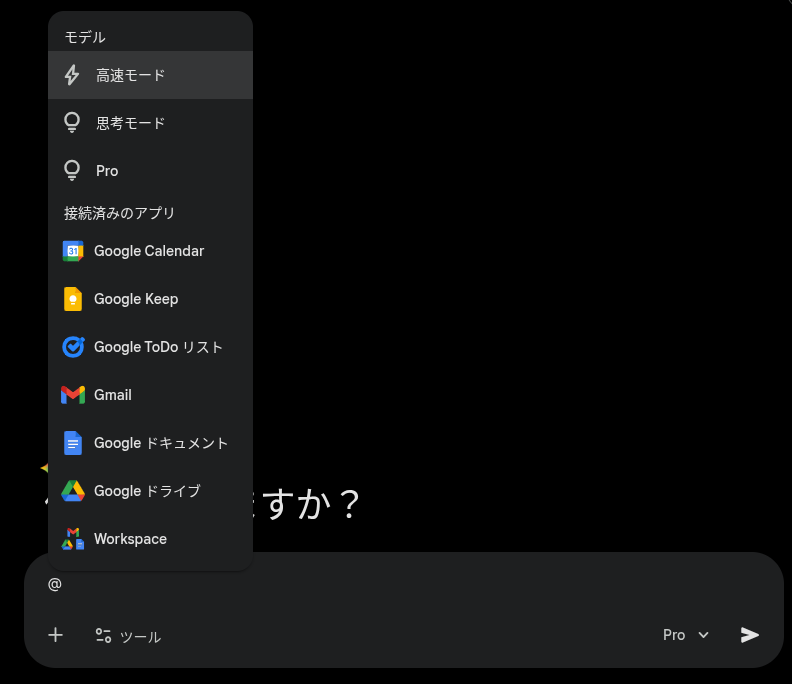Click the Workspace multi-app icon
The height and width of the screenshot is (684, 792).
[73, 539]
